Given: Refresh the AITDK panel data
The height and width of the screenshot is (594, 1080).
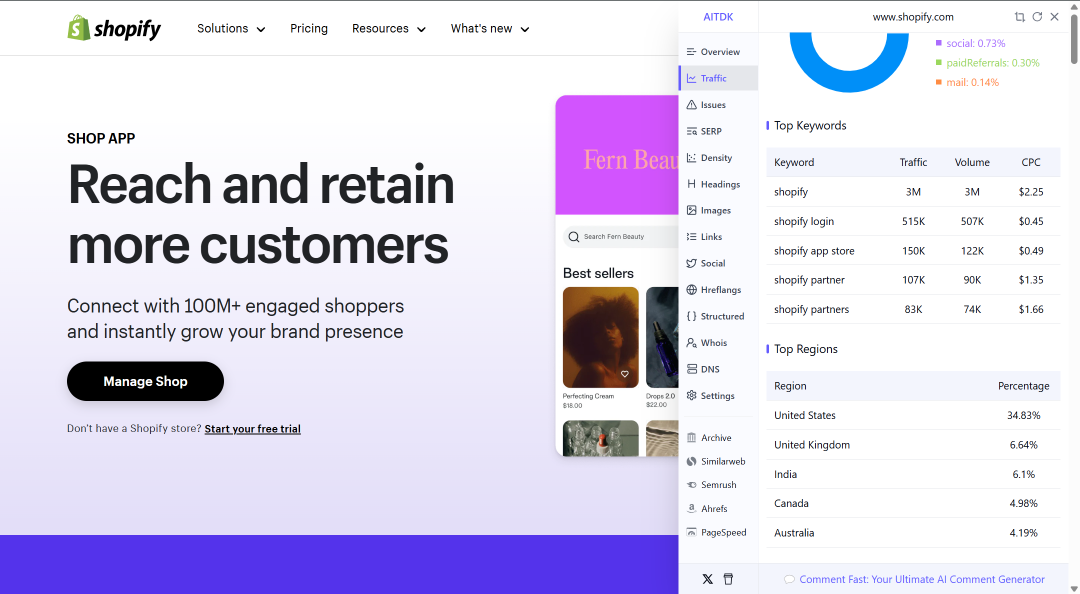Looking at the screenshot, I should (x=1037, y=17).
